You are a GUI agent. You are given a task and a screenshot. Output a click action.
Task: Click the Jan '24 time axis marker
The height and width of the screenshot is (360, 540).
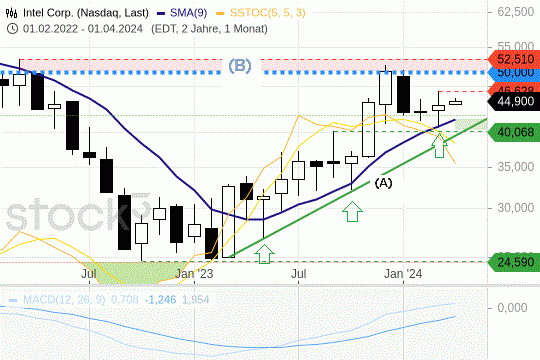click(x=403, y=274)
